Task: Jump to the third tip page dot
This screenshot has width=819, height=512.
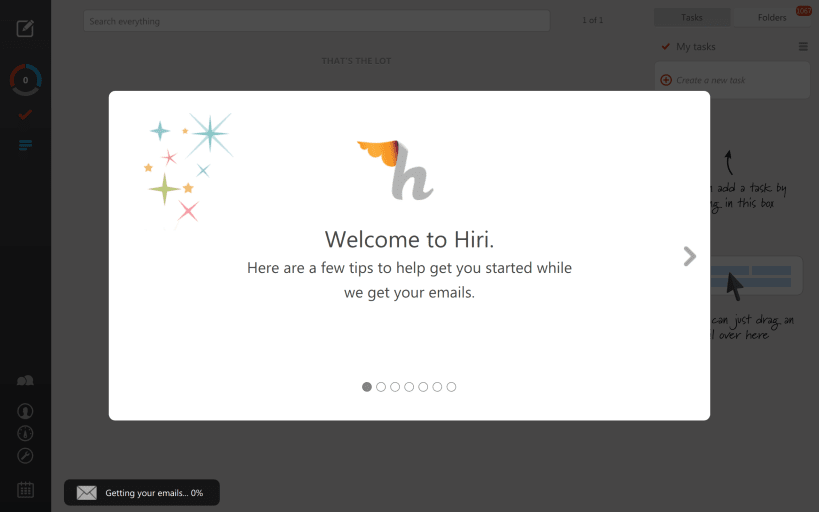Action: click(x=395, y=387)
